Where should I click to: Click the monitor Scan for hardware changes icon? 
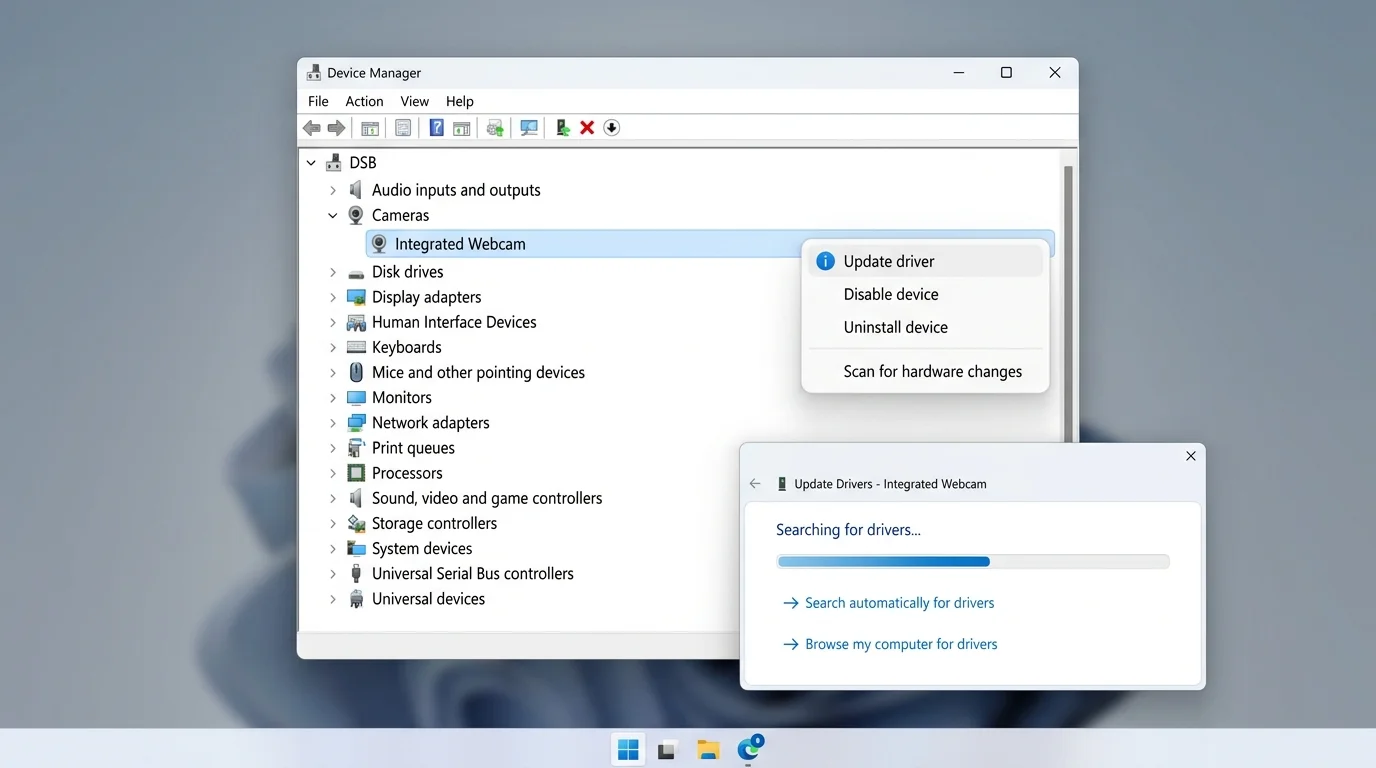click(x=529, y=128)
